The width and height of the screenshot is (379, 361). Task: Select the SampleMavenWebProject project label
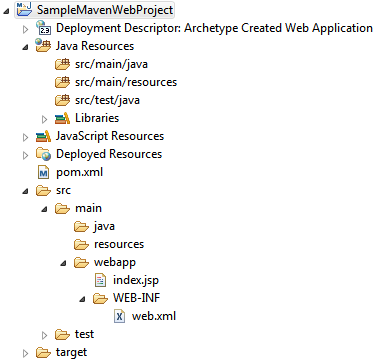point(105,10)
